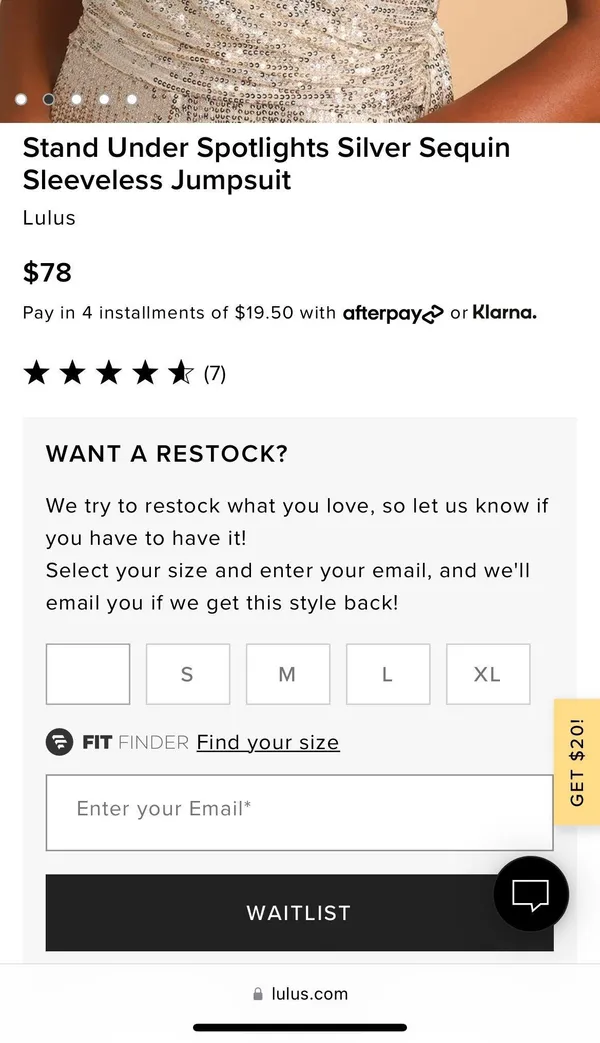Screen dimensions: 600x1043
Task: Open the Find your size link
Action: pyautogui.click(x=268, y=742)
